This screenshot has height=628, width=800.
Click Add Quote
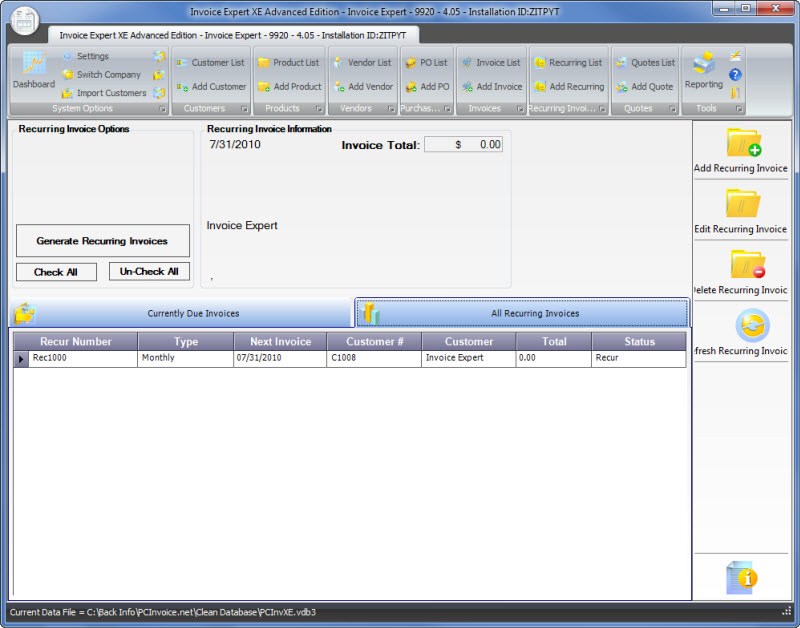pyautogui.click(x=644, y=87)
